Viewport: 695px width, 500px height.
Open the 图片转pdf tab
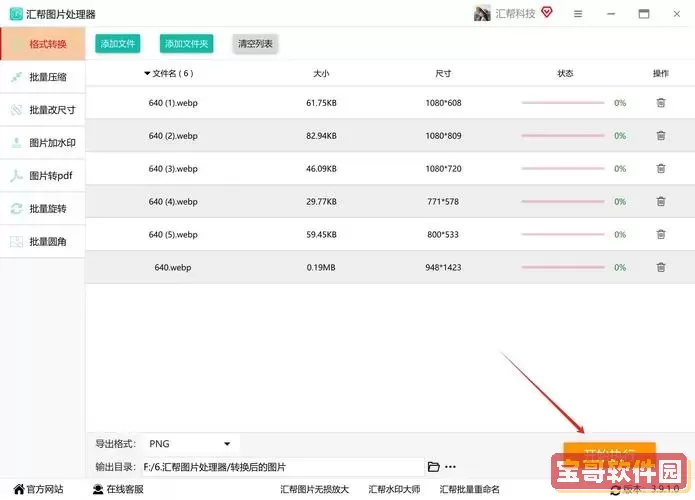(43, 176)
